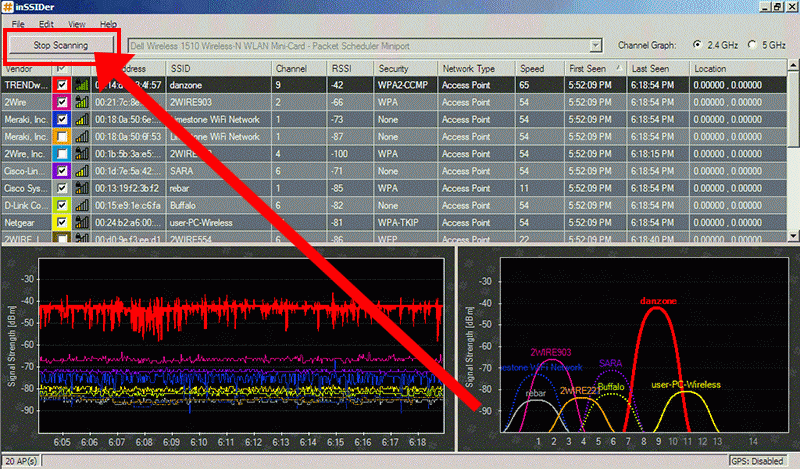Image resolution: width=800 pixels, height=469 pixels.
Task: Click the signal icon in the SARA row
Action: click(x=82, y=170)
